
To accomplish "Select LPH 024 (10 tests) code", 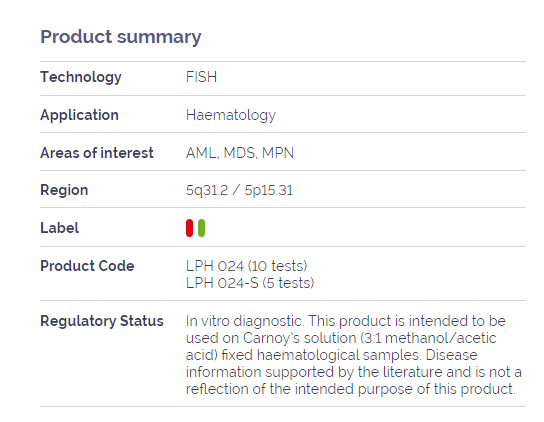I will pos(247,266).
